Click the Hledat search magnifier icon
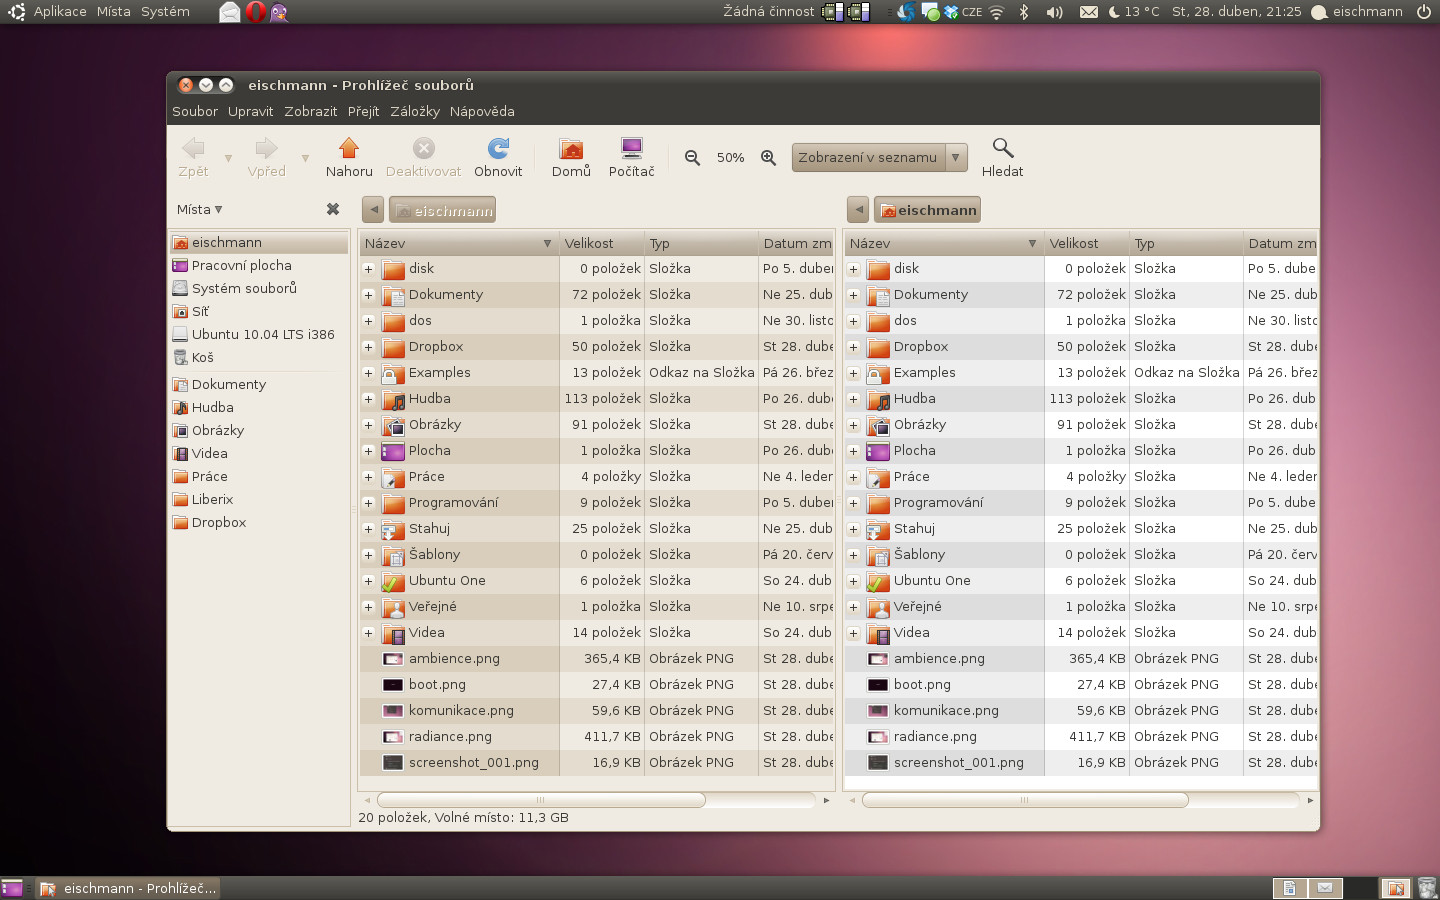 pos(1002,149)
